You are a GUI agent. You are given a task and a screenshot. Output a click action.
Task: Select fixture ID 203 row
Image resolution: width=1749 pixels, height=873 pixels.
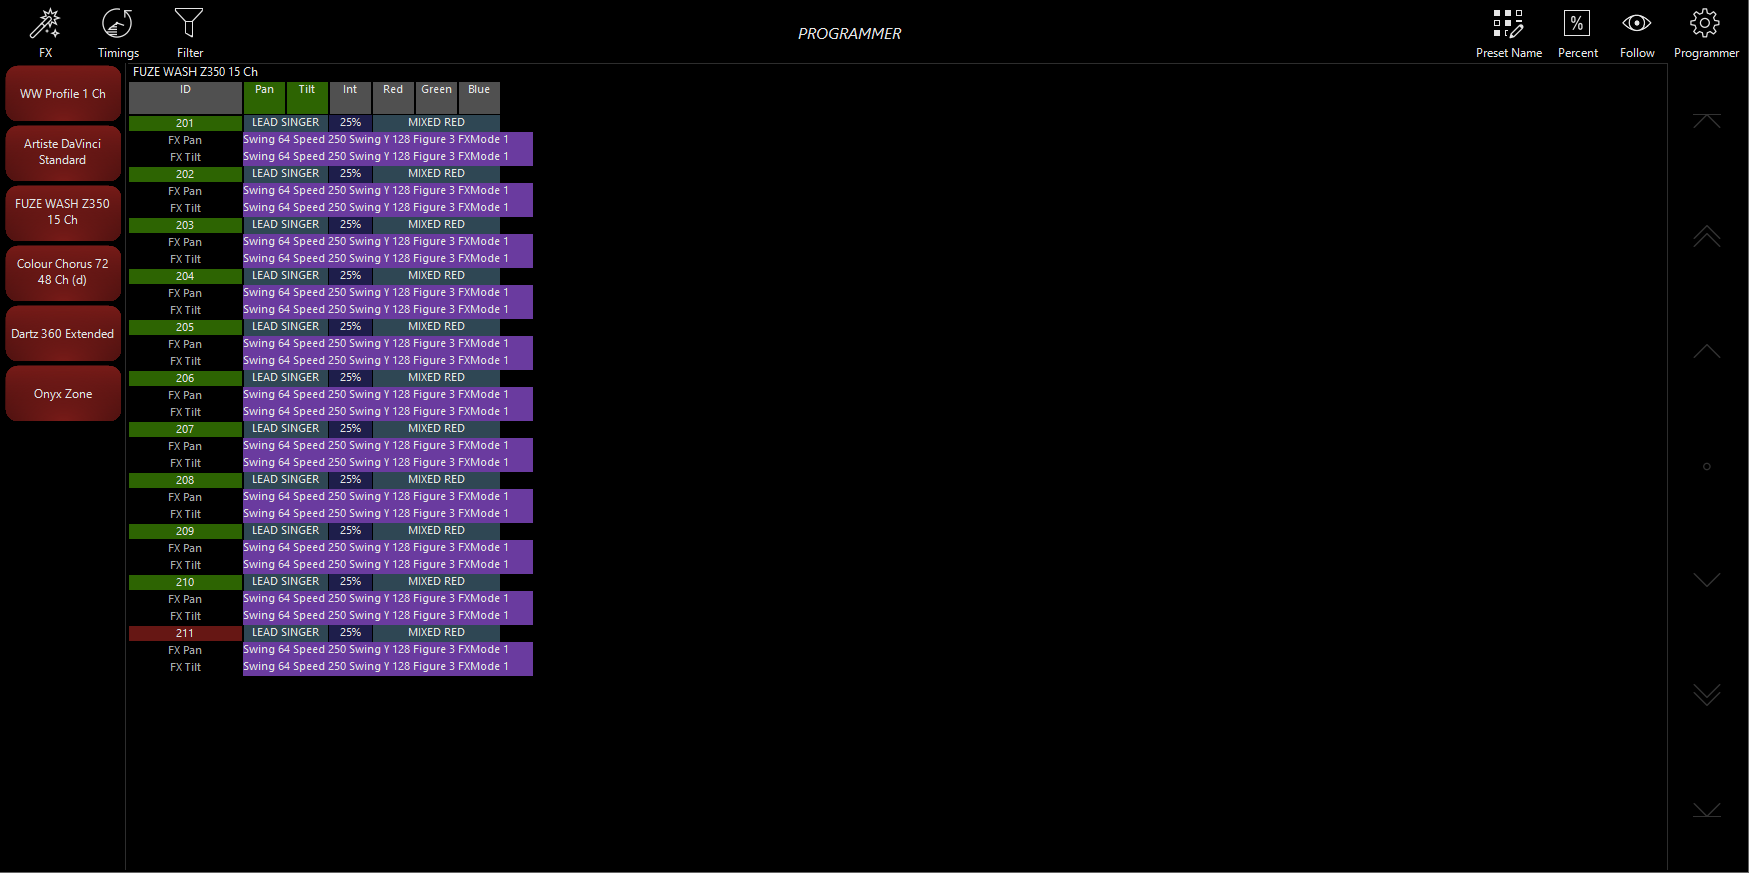pos(185,225)
